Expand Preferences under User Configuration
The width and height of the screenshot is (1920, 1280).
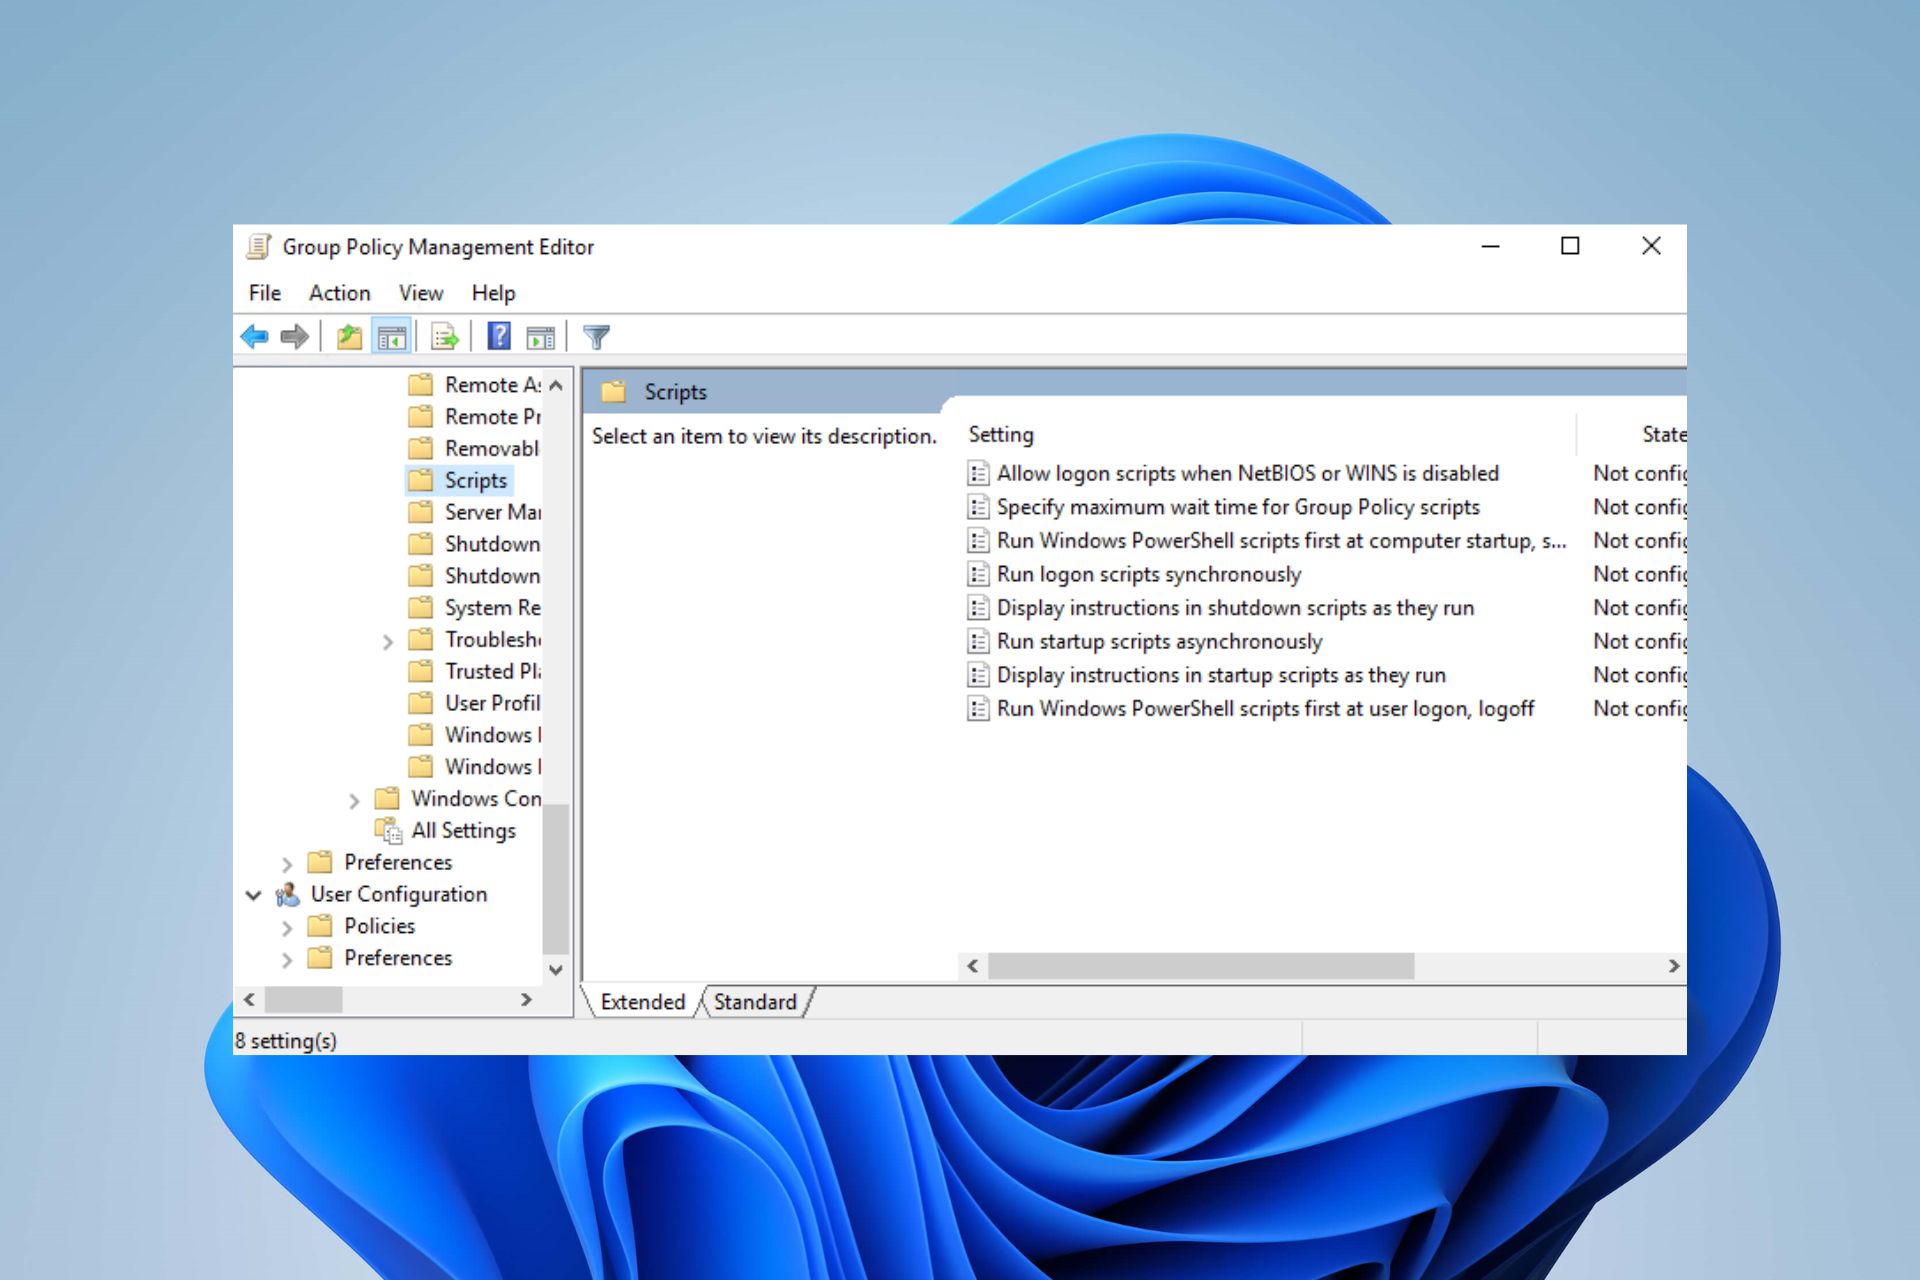pos(287,959)
